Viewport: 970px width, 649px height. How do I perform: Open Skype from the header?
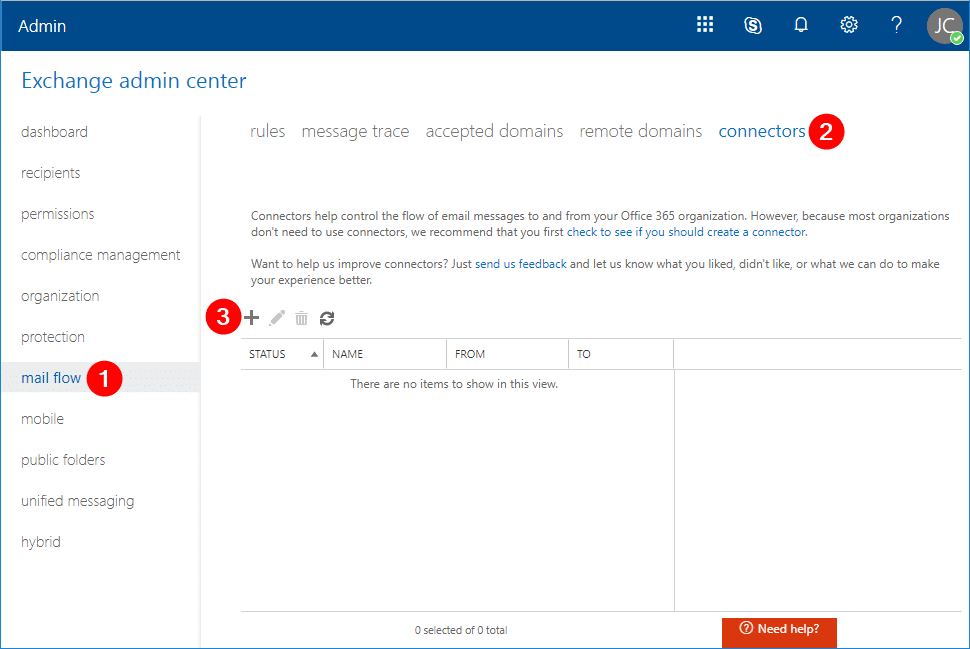tap(752, 25)
